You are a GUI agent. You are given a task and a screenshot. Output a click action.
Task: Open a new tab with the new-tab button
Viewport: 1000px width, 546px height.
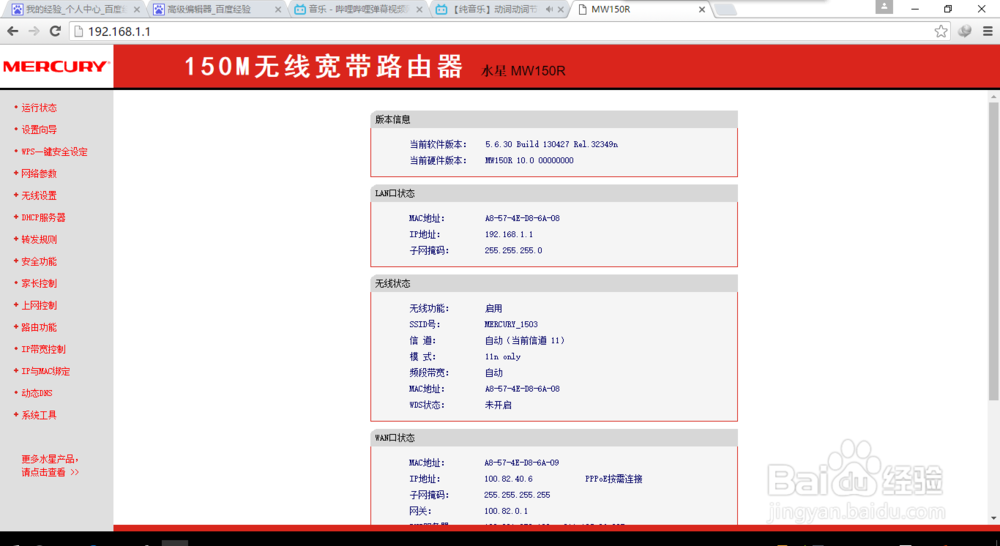point(725,10)
